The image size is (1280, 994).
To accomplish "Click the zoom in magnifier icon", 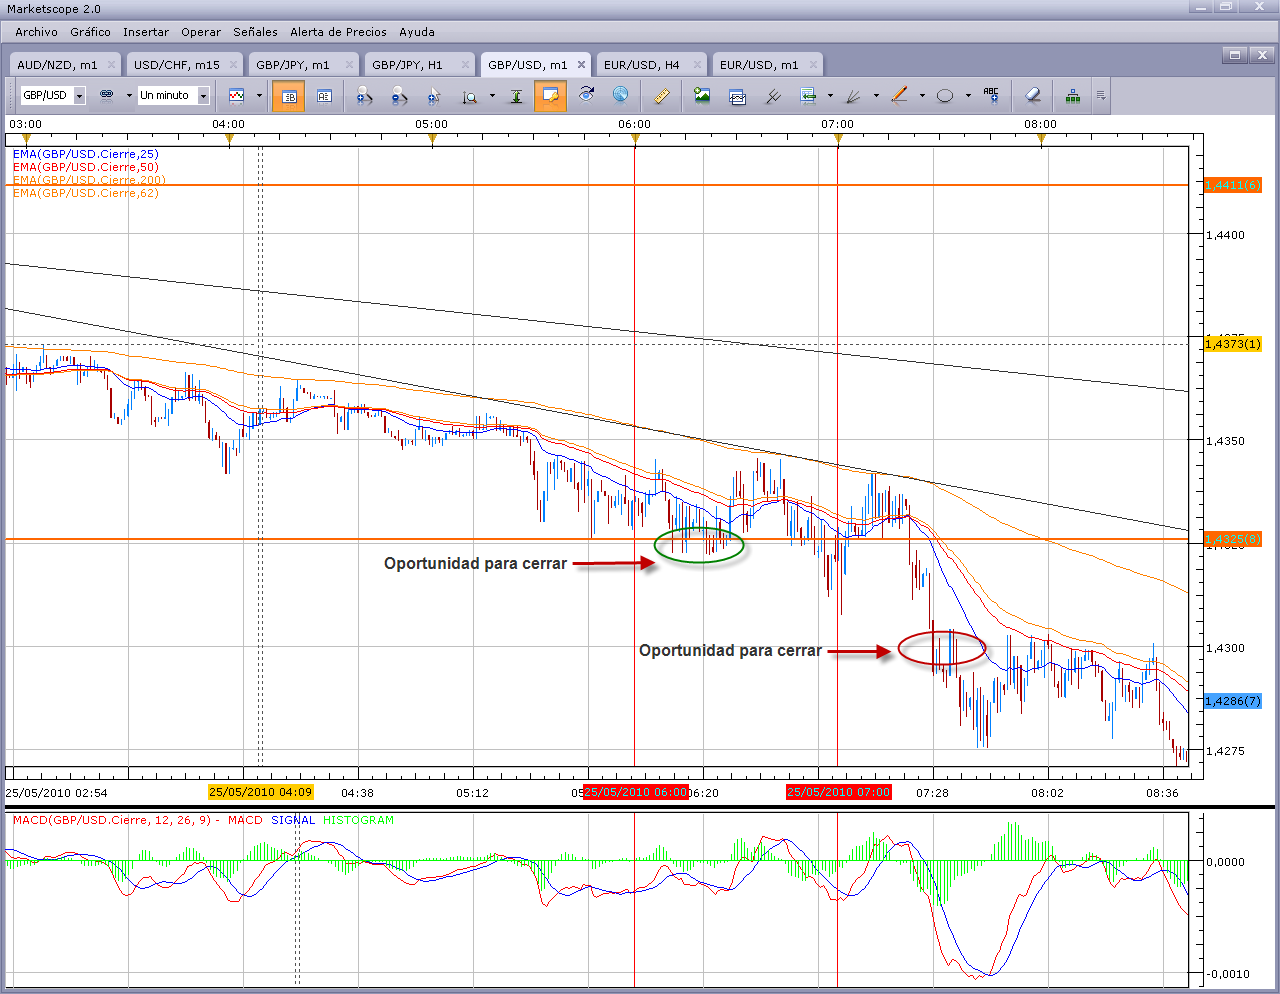I will point(364,96).
